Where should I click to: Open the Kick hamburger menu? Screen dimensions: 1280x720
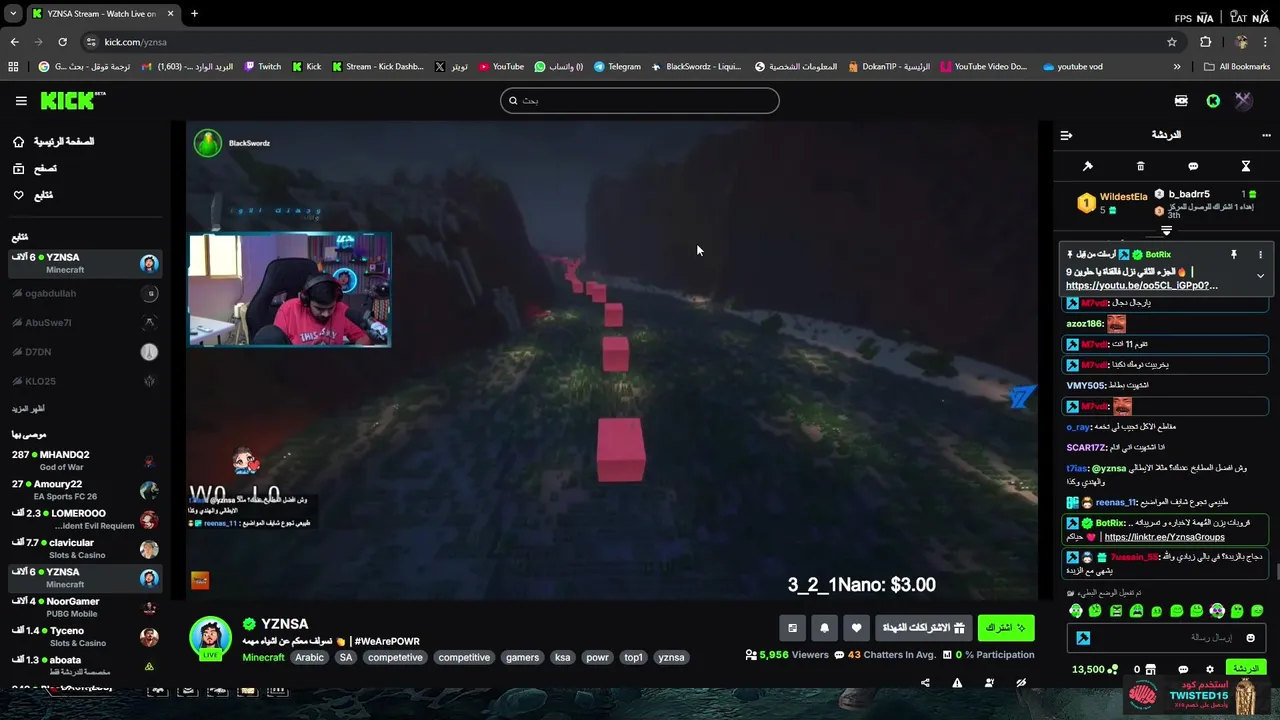coord(21,101)
